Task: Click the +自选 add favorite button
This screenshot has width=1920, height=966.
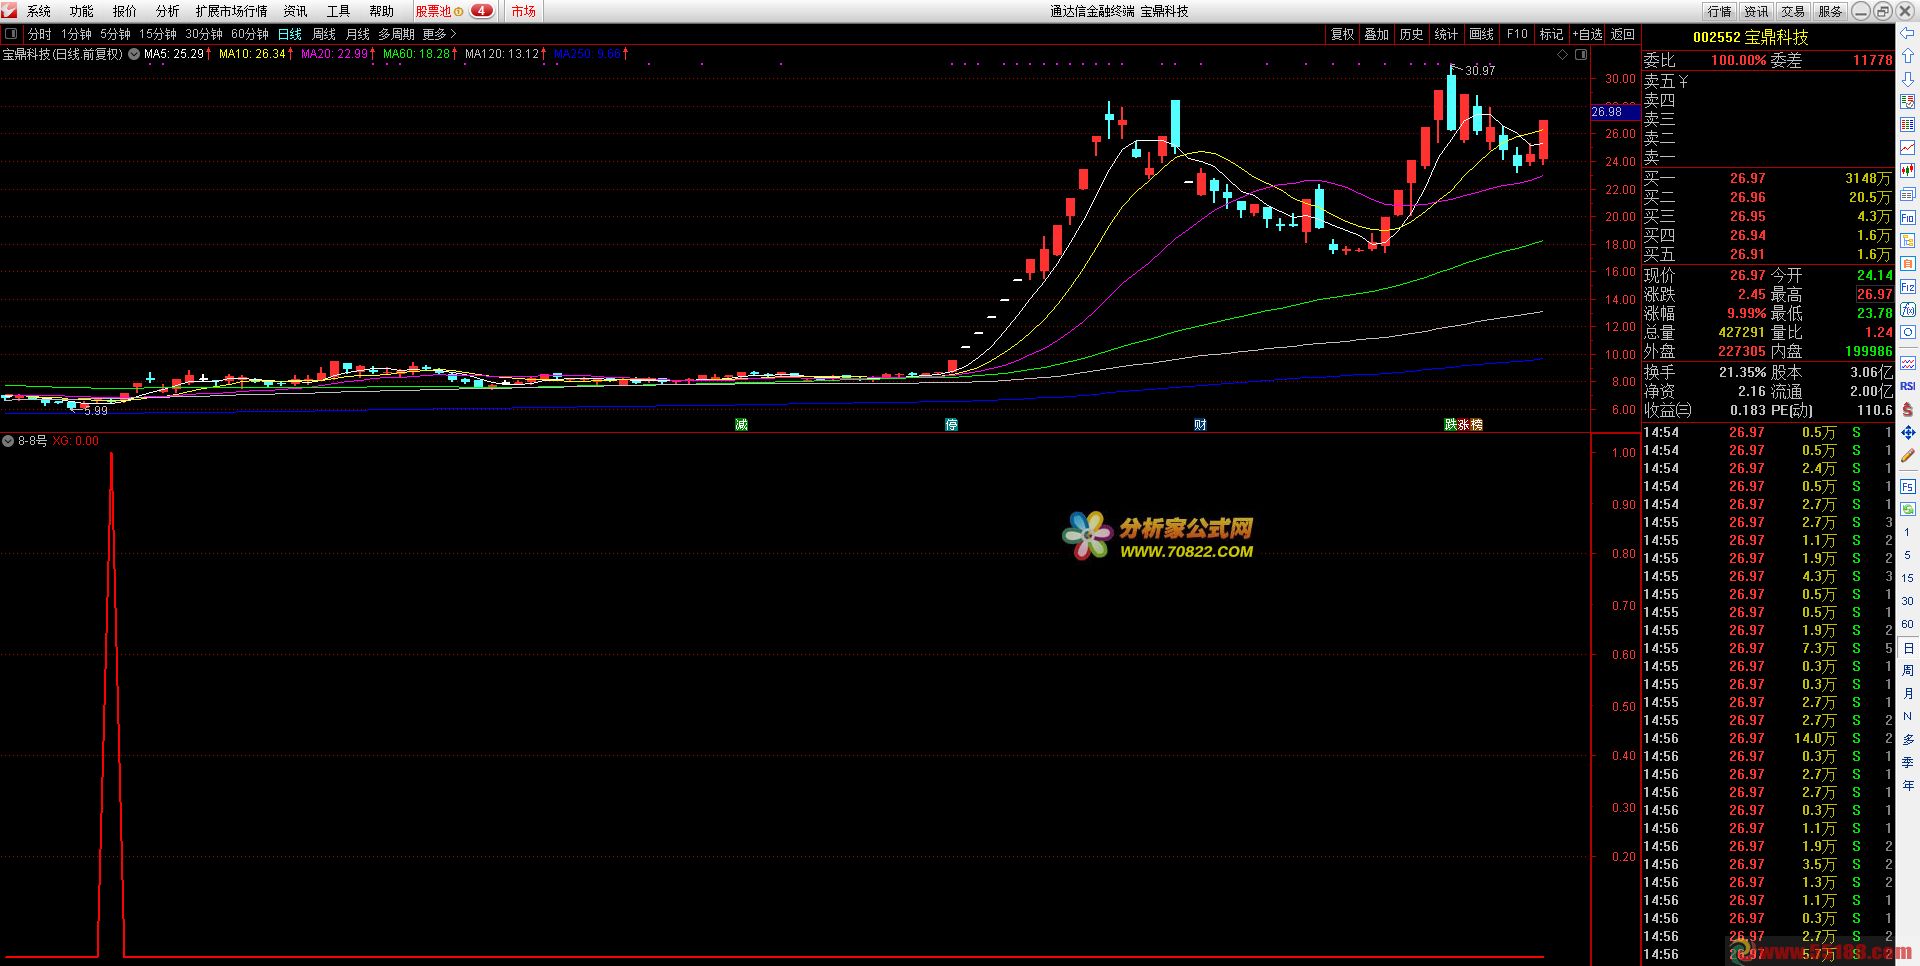Action: [1587, 34]
